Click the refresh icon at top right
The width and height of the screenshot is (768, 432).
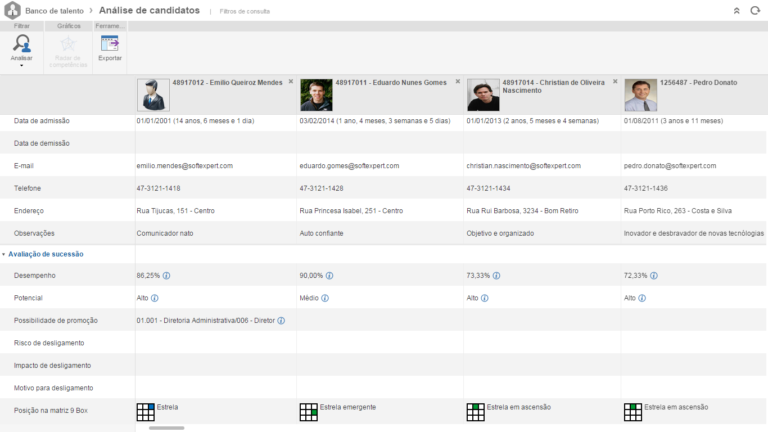(x=755, y=10)
